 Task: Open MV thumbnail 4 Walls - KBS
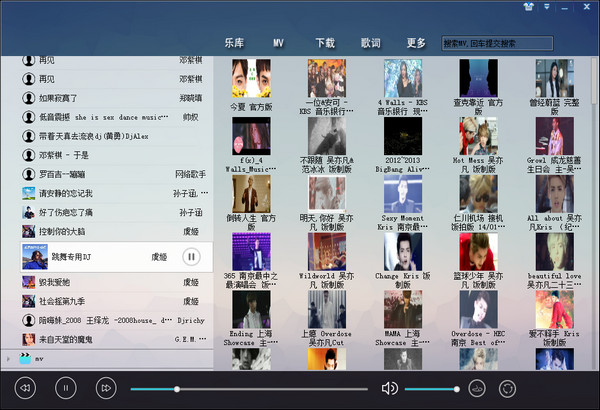click(403, 78)
